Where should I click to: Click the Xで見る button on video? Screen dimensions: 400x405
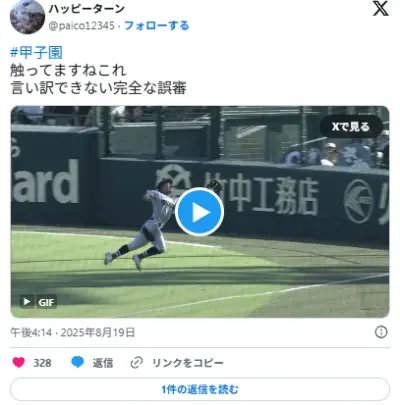point(351,126)
